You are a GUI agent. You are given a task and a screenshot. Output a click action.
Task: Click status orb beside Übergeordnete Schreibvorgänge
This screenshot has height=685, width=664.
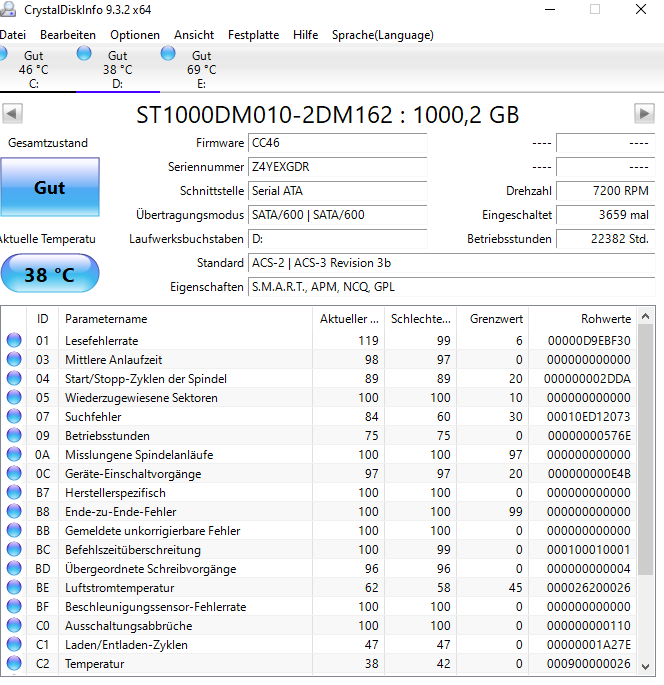click(14, 568)
